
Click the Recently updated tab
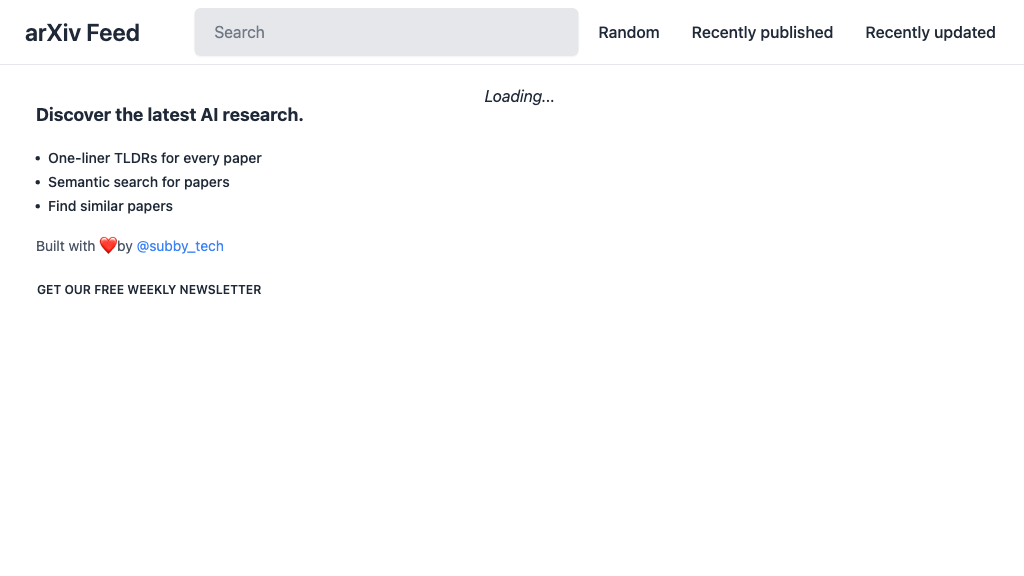930,32
